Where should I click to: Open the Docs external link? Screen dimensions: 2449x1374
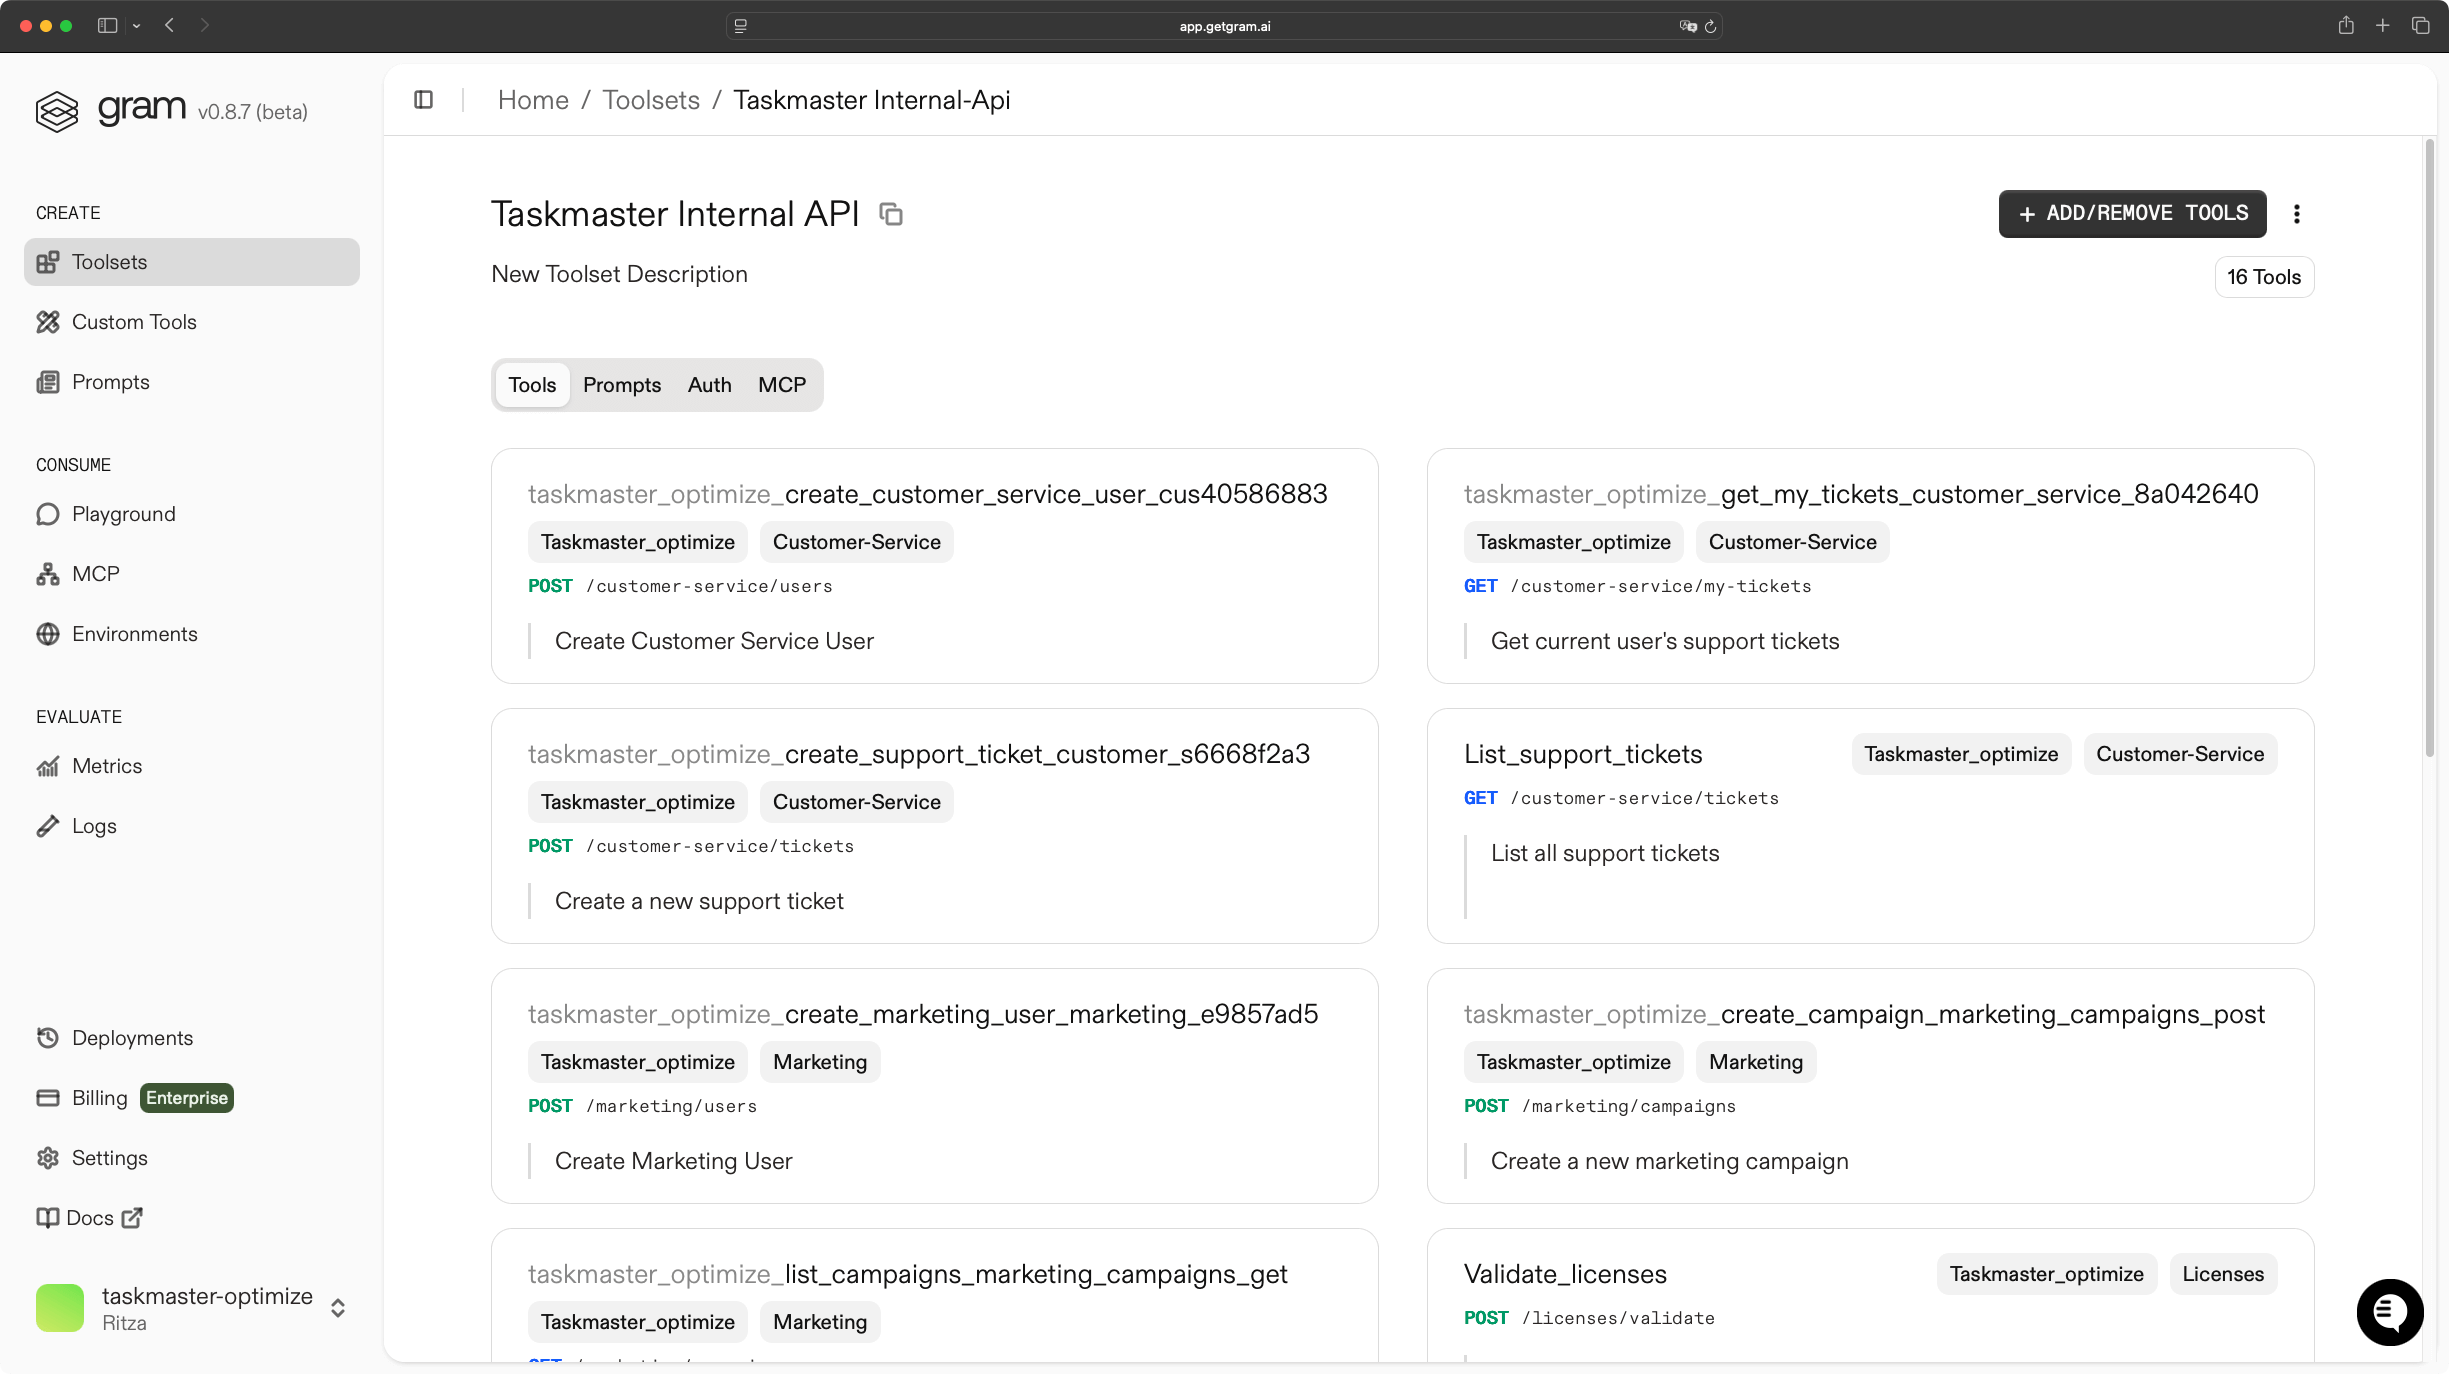[88, 1217]
